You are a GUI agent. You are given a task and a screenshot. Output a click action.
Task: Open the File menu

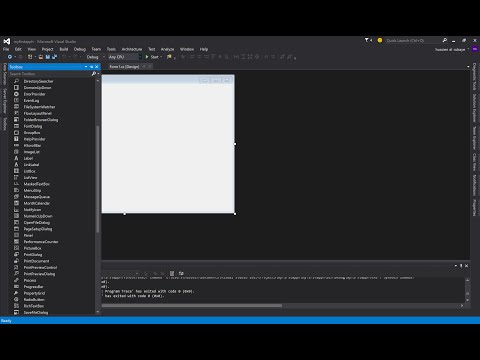click(6, 49)
